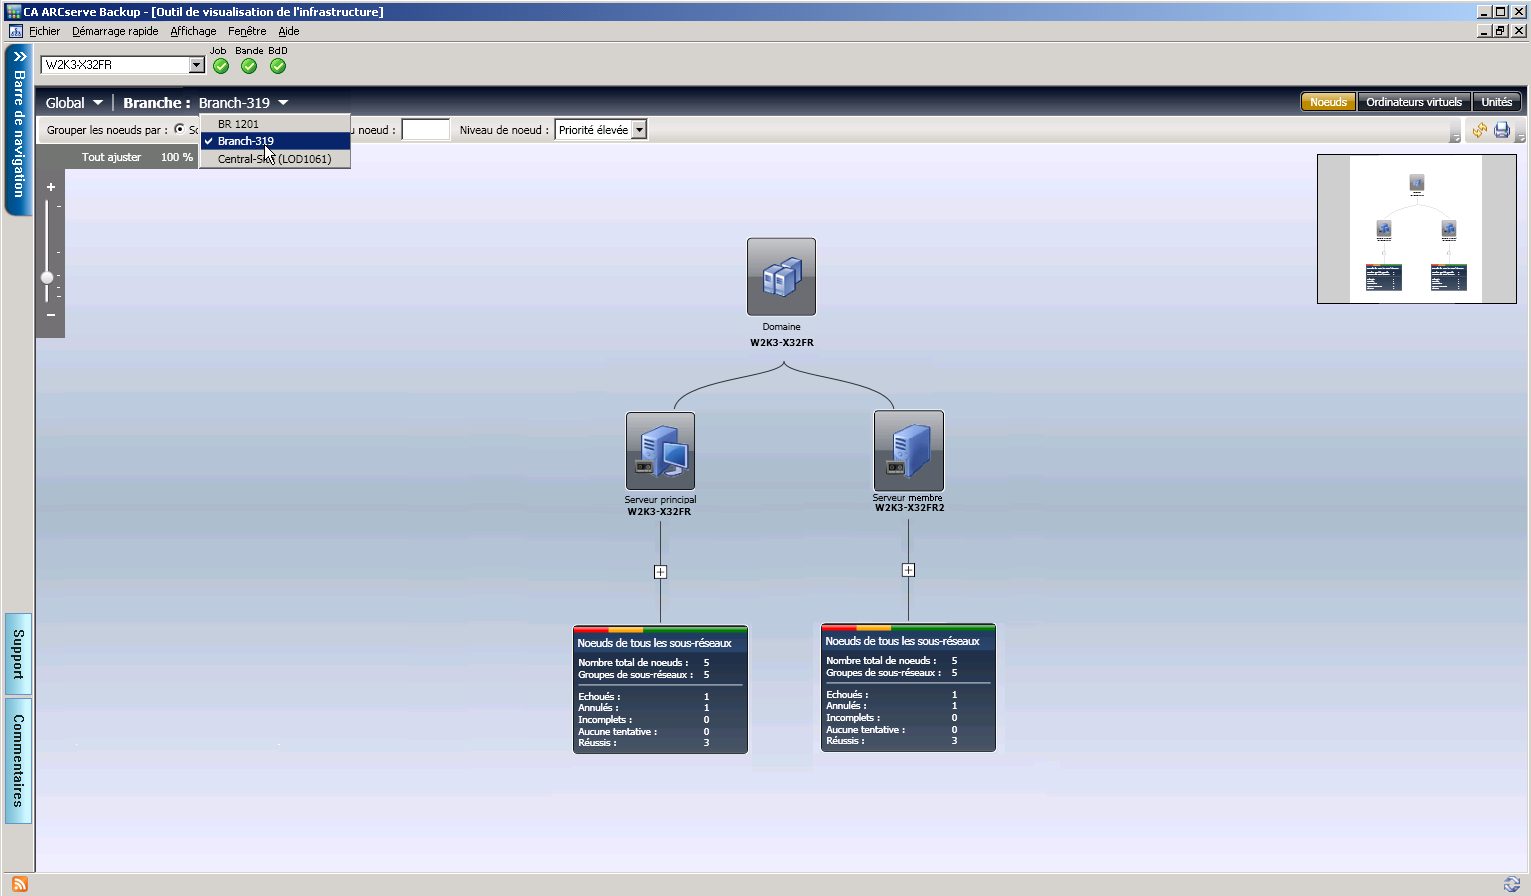Image resolution: width=1531 pixels, height=896 pixels.
Task: Click the Job status green check icon
Action: [x=221, y=66]
